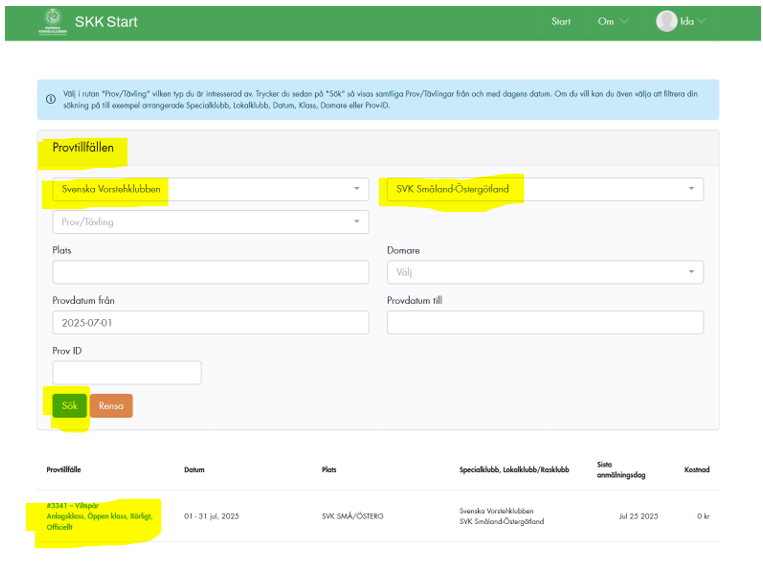Click the orange Rensa button

coord(111,406)
